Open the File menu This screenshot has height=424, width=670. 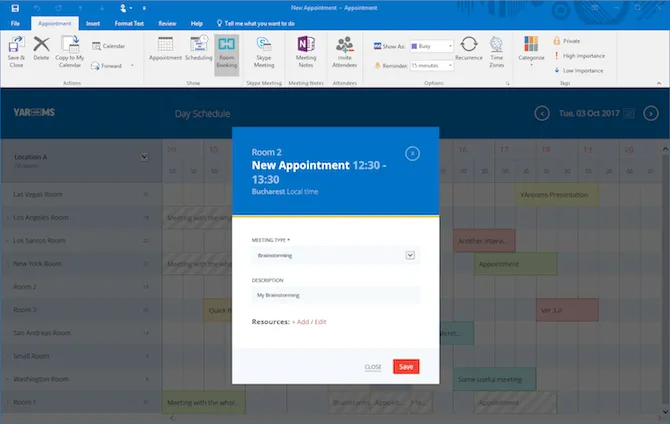tap(15, 24)
